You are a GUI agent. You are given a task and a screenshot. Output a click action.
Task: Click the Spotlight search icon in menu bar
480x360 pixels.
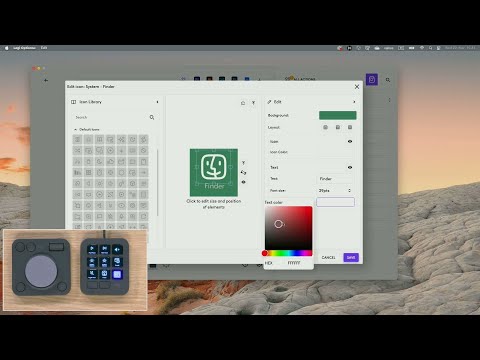pos(430,48)
